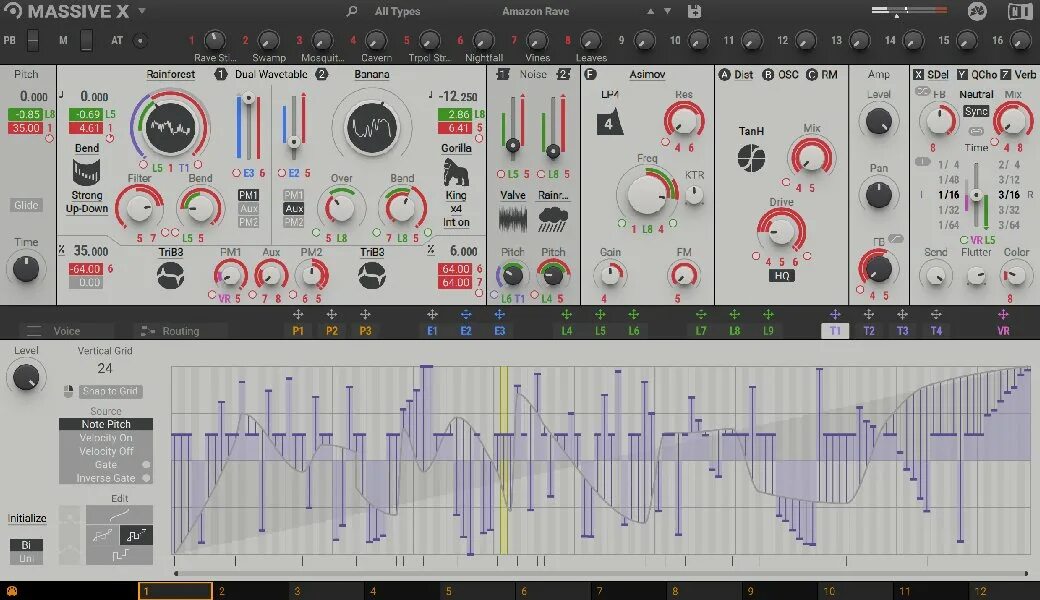The height and width of the screenshot is (600, 1040).
Task: Switch tracker to Bi polarity
Action: 26,545
